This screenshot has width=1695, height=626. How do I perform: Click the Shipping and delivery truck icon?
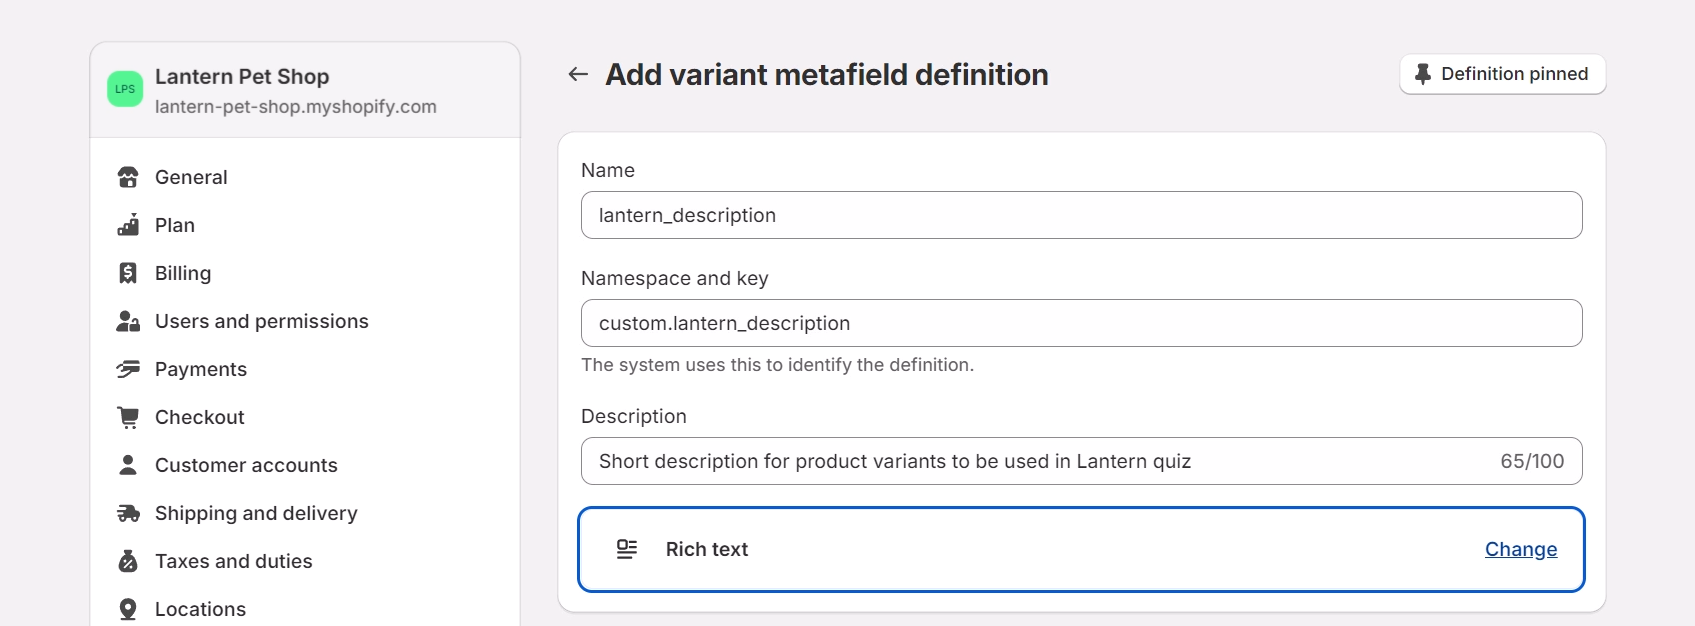pos(128,513)
